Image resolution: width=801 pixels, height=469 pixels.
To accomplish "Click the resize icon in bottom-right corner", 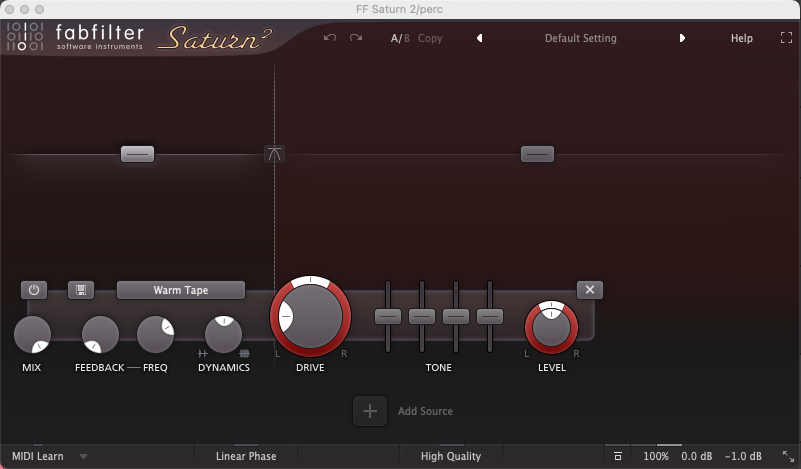I will tap(787, 456).
